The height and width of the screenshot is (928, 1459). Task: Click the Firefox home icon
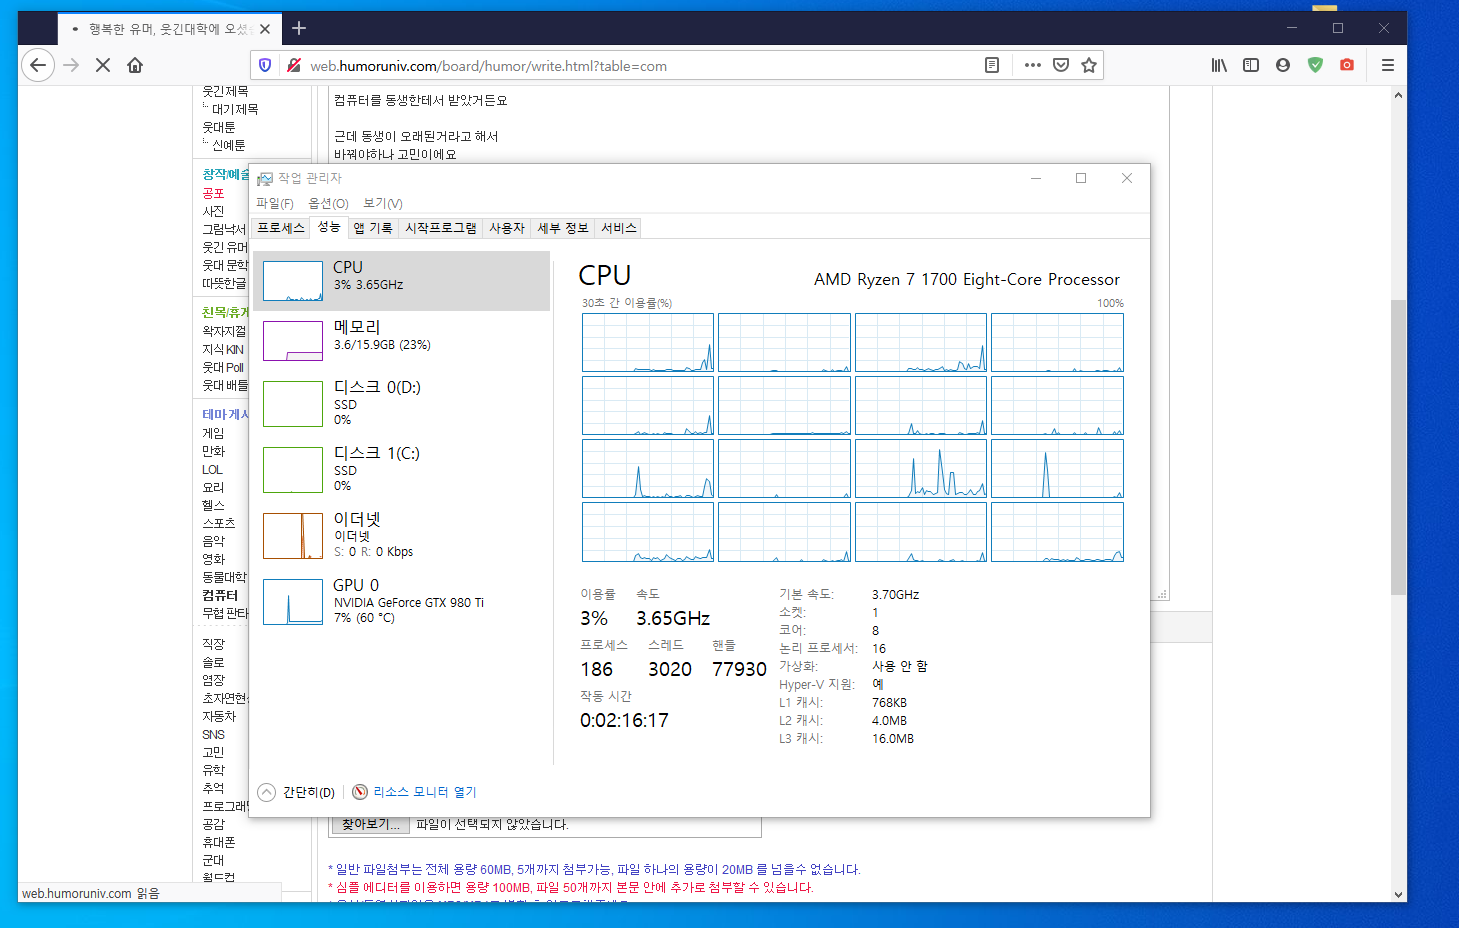(135, 66)
